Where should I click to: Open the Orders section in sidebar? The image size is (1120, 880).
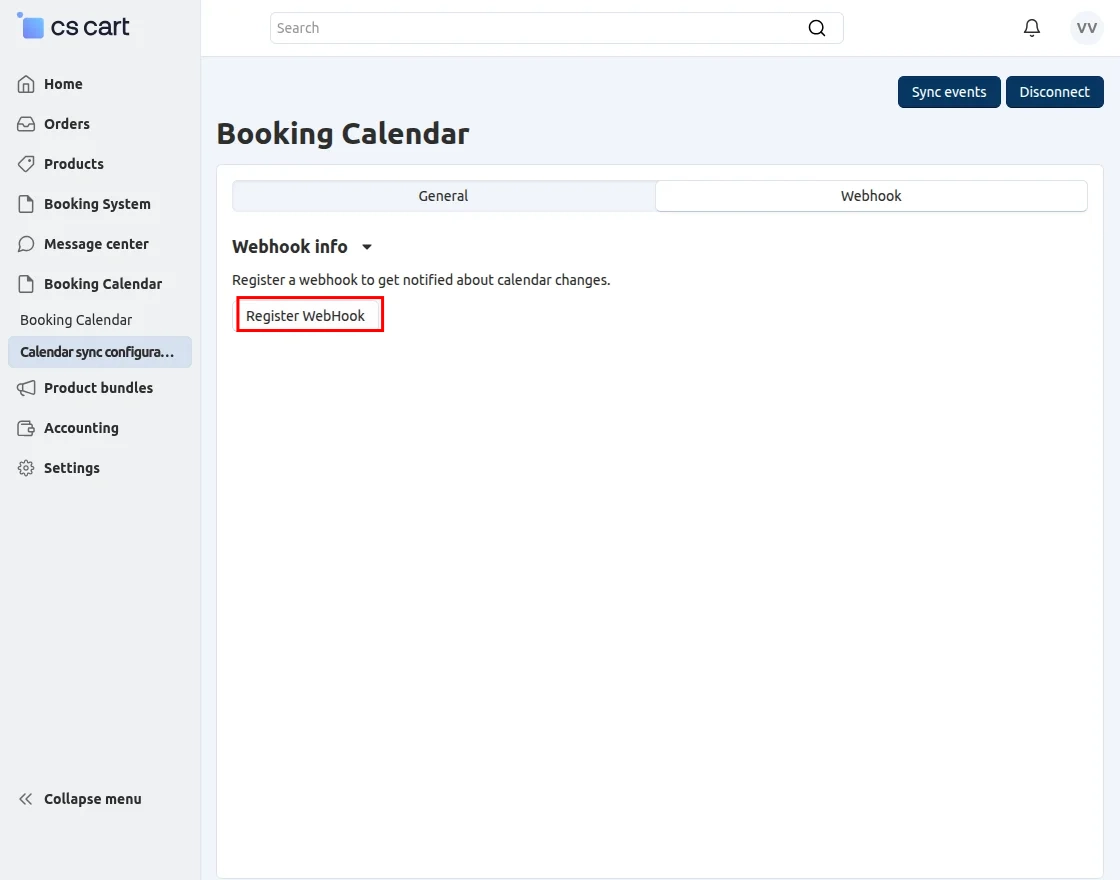[66, 124]
